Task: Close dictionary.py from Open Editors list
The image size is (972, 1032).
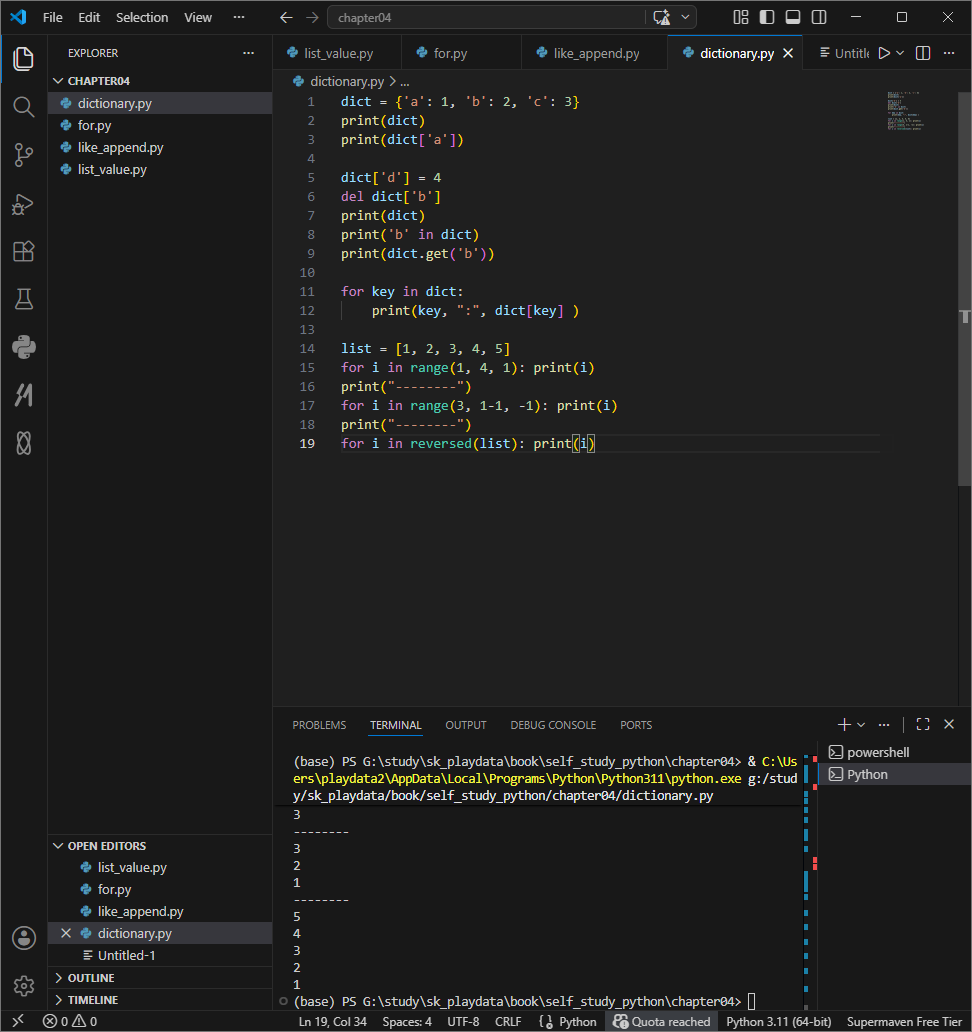Action: coord(66,933)
